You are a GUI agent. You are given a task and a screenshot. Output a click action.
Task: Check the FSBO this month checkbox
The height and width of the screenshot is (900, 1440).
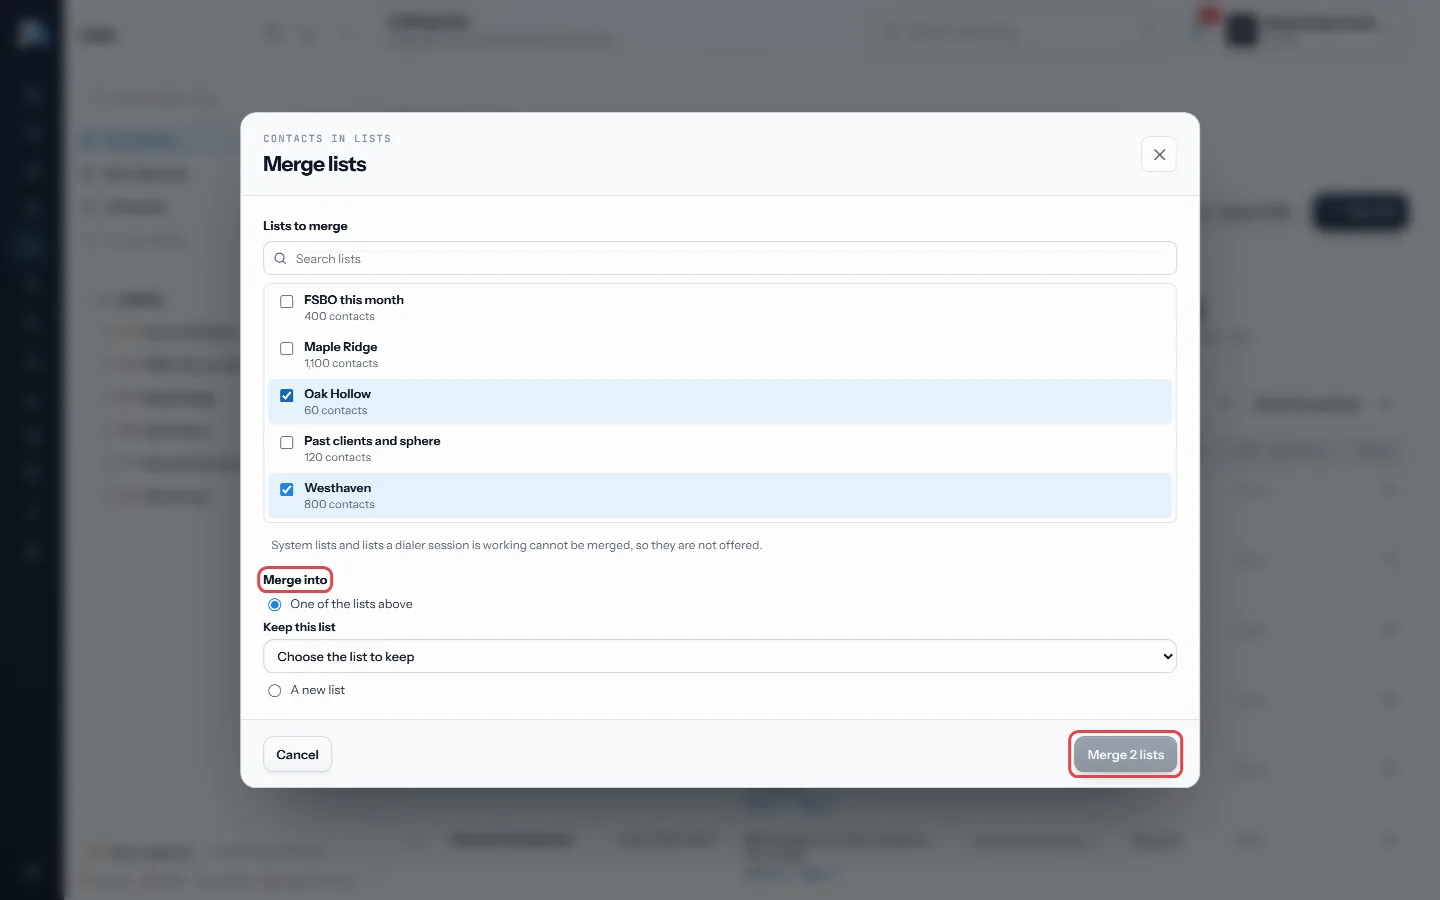pyautogui.click(x=287, y=301)
